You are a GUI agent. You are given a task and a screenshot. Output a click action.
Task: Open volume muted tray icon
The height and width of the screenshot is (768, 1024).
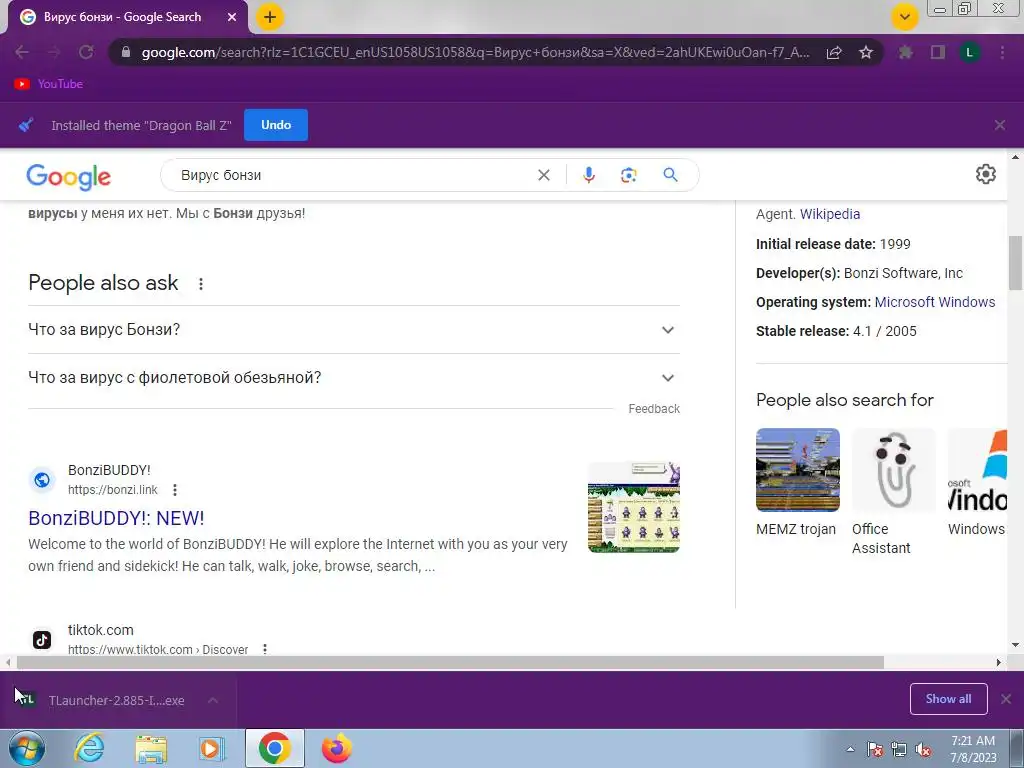click(923, 750)
